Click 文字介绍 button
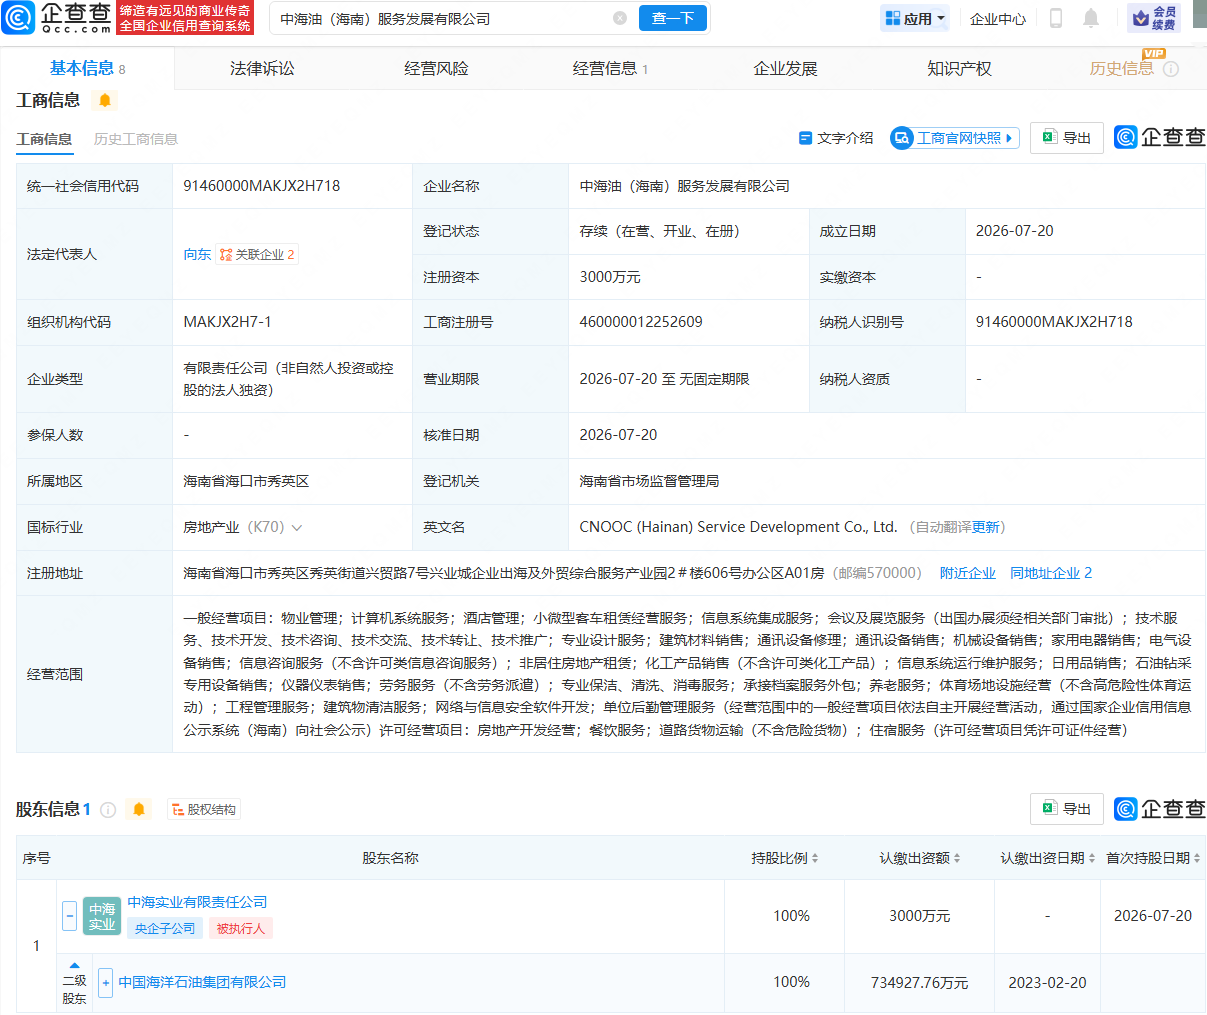Viewport: 1207px width, 1015px height. (836, 138)
